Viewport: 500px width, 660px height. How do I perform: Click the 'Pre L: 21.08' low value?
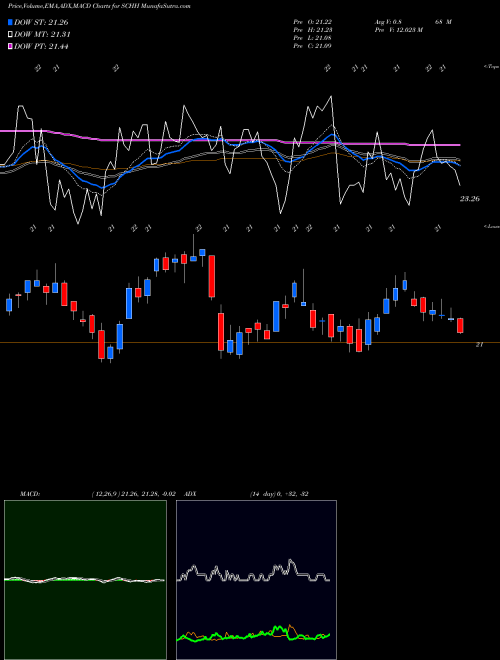(312, 38)
